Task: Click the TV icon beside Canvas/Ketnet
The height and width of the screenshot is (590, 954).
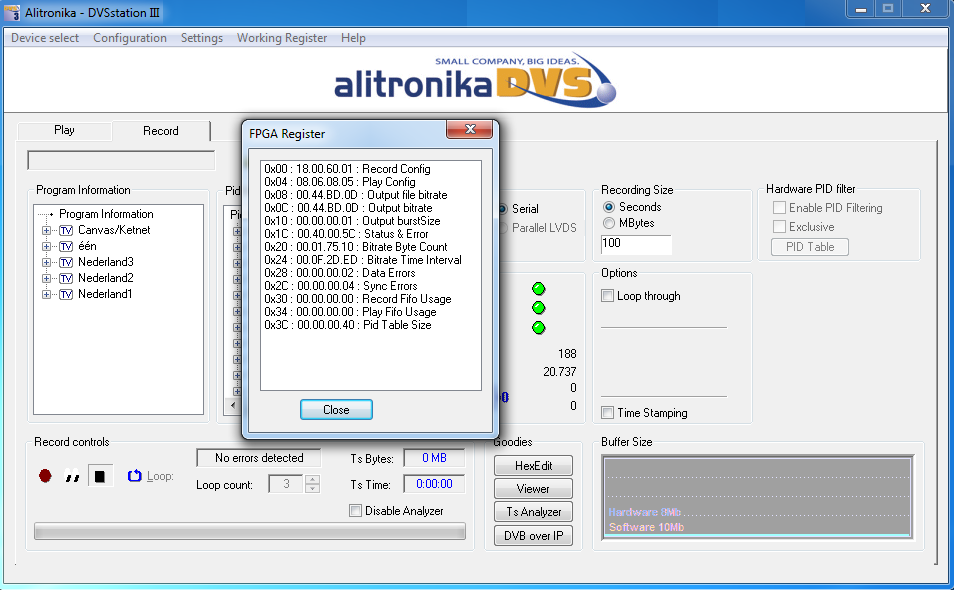Action: pyautogui.click(x=66, y=230)
